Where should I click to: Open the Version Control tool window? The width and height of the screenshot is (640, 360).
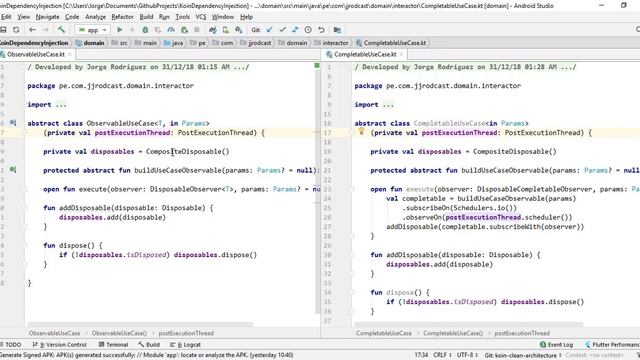tap(59, 344)
